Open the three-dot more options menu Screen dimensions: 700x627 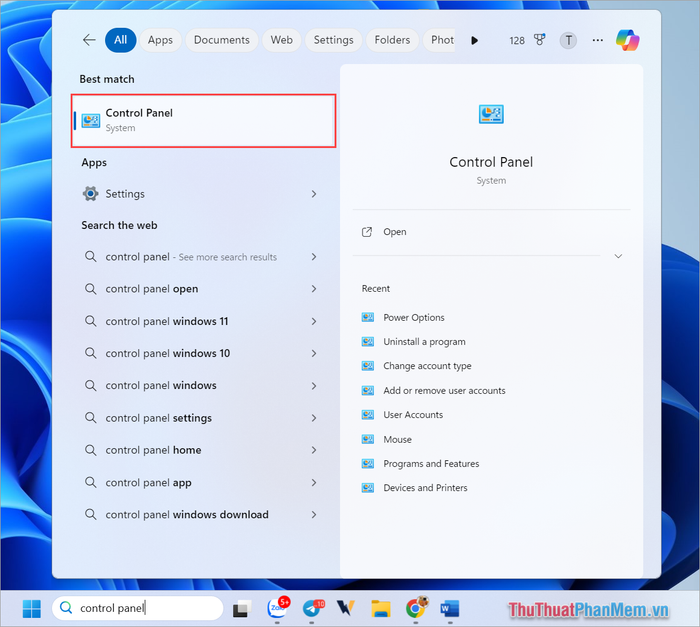tap(597, 40)
